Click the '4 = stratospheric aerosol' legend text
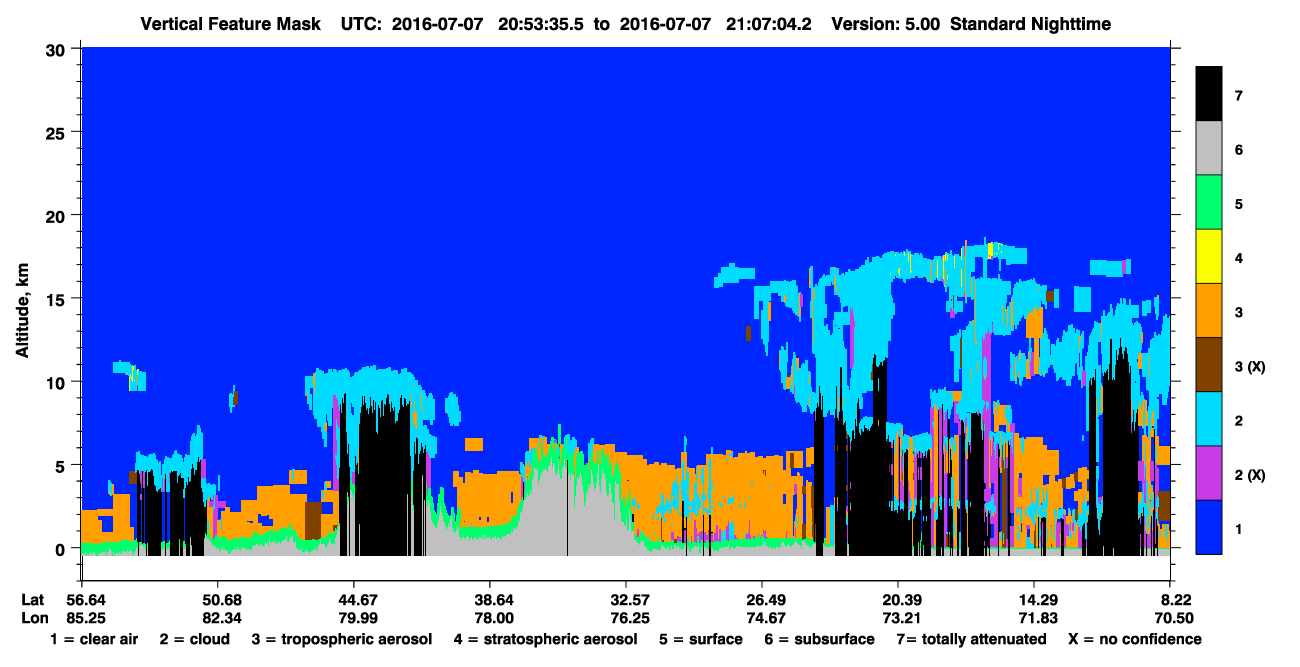This screenshot has height=667, width=1300. (x=545, y=639)
